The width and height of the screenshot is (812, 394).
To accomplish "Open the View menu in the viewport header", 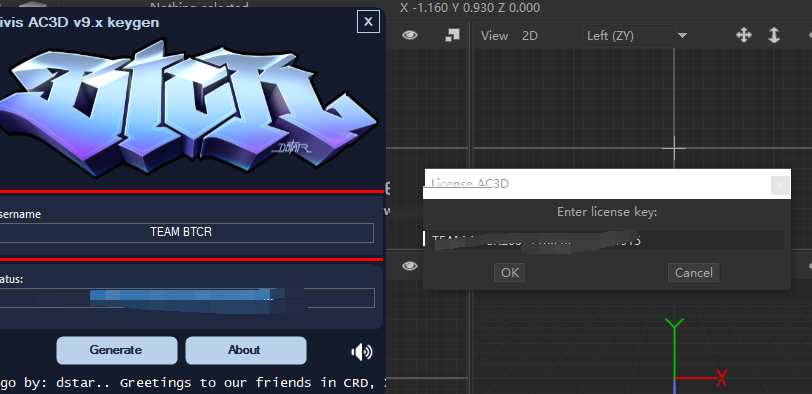I will tap(494, 36).
